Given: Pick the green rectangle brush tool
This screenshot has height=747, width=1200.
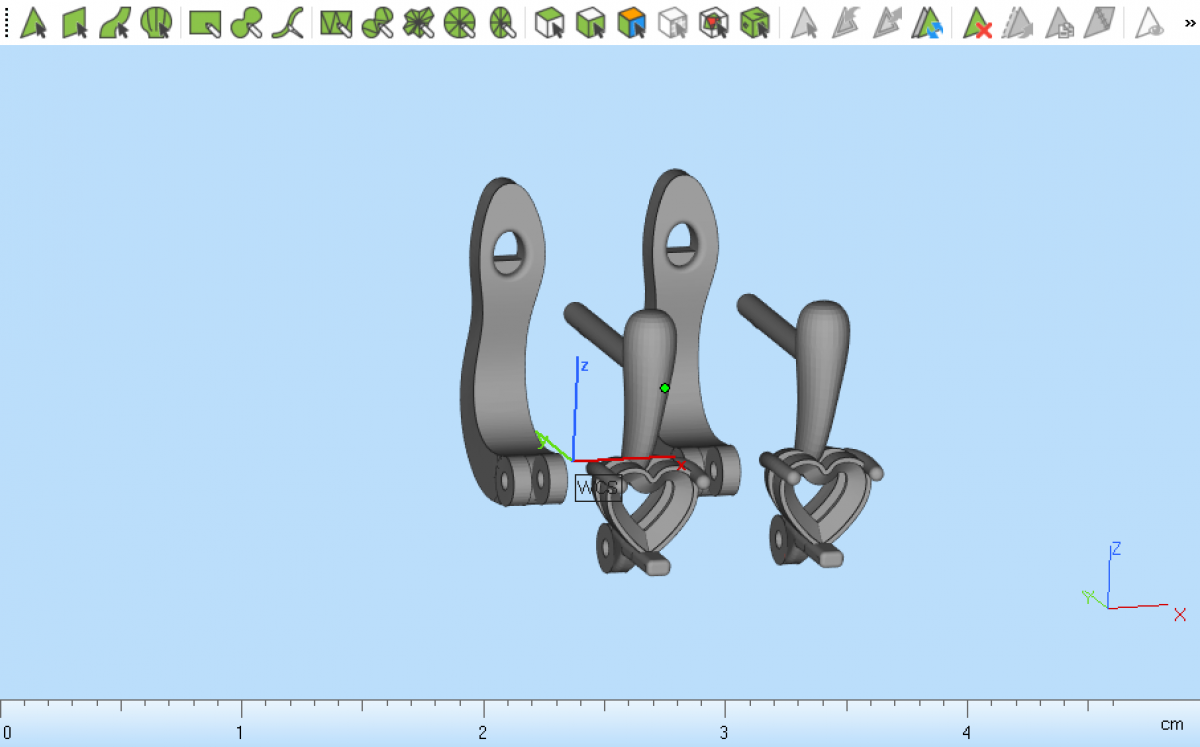Looking at the screenshot, I should [x=205, y=22].
